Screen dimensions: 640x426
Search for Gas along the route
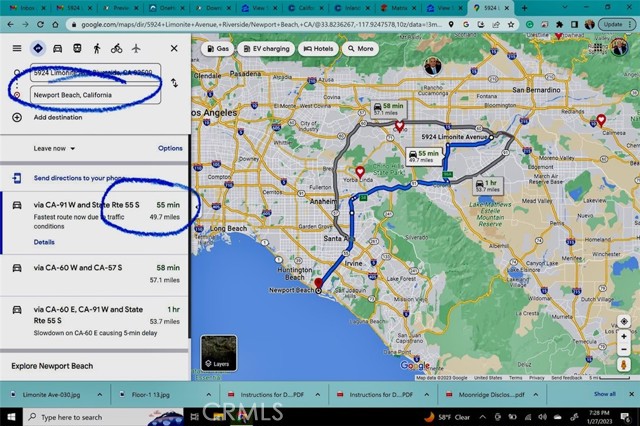(x=218, y=49)
